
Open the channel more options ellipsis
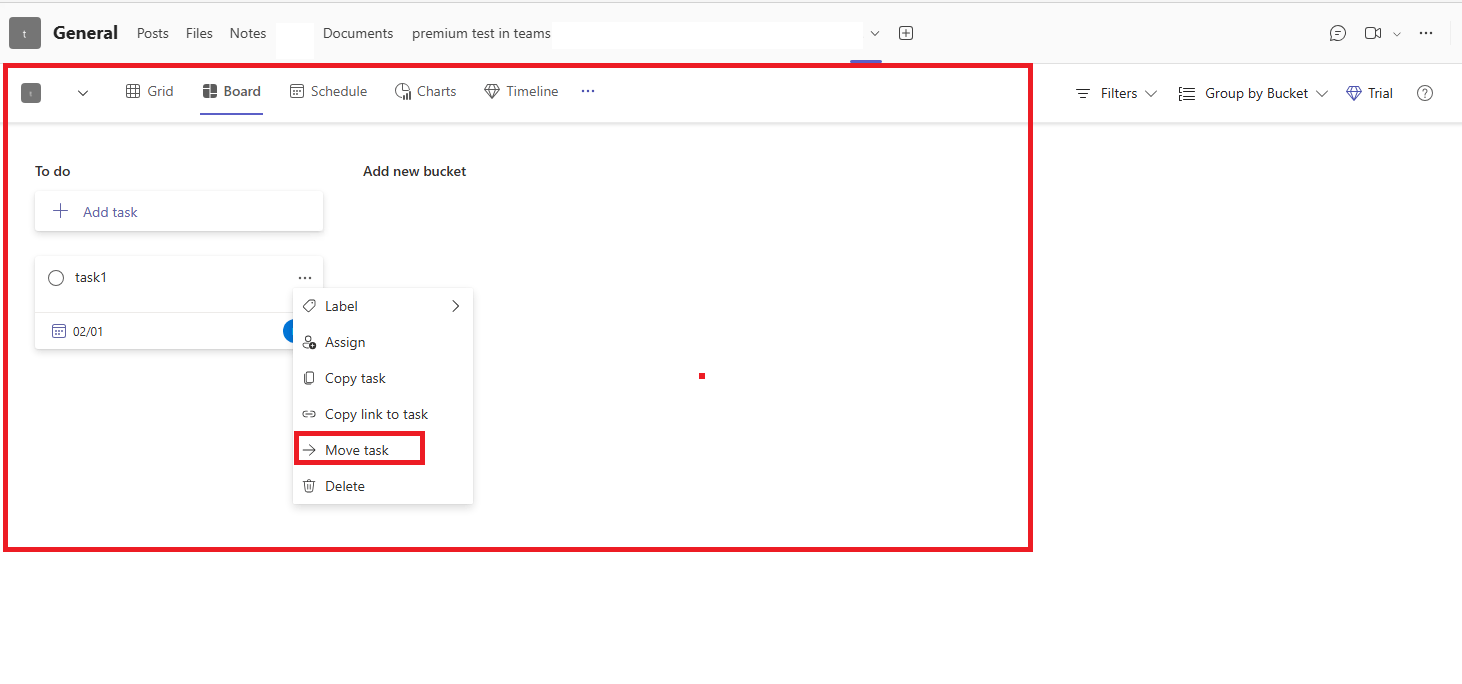pos(1426,33)
